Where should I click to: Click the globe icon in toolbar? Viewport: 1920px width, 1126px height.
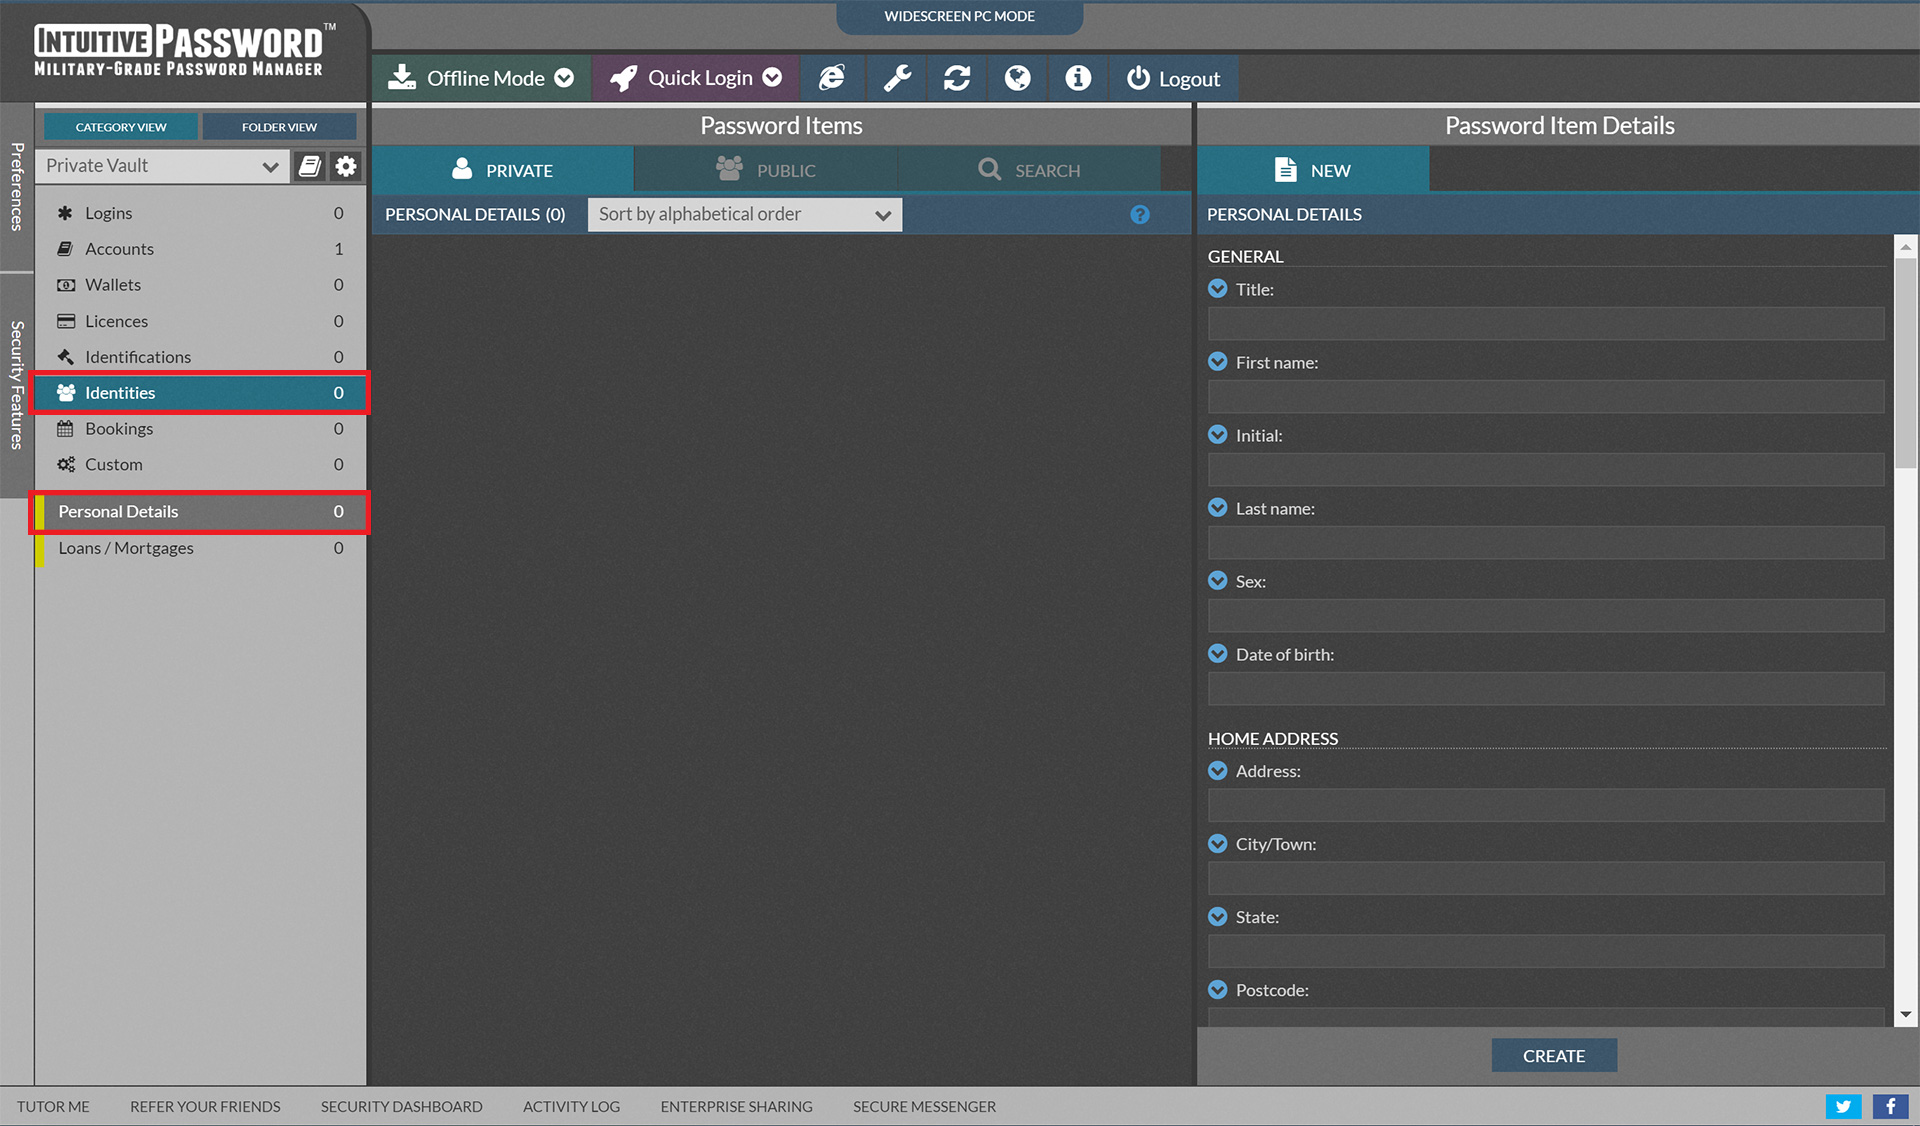tap(1017, 78)
